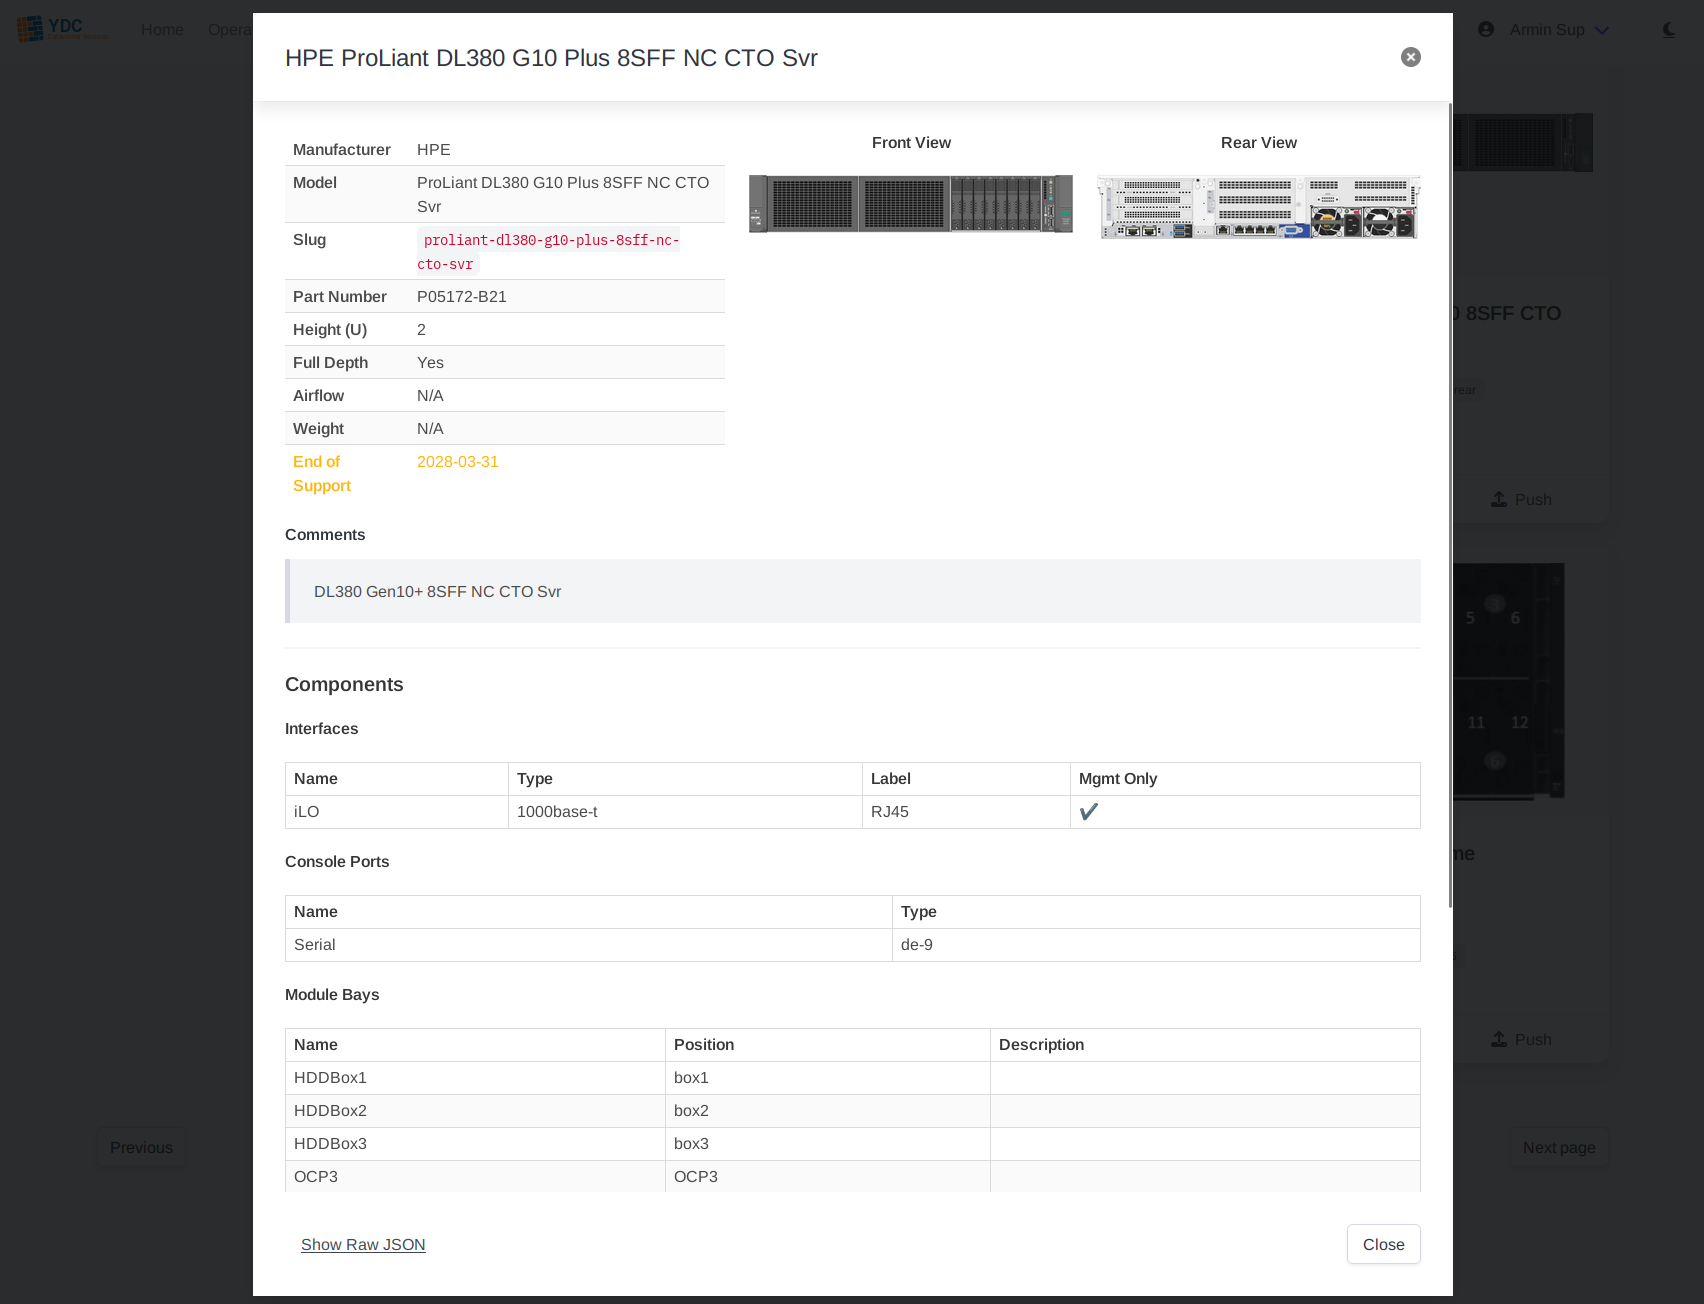
Task: Click the box2 position cell
Action: (828, 1111)
